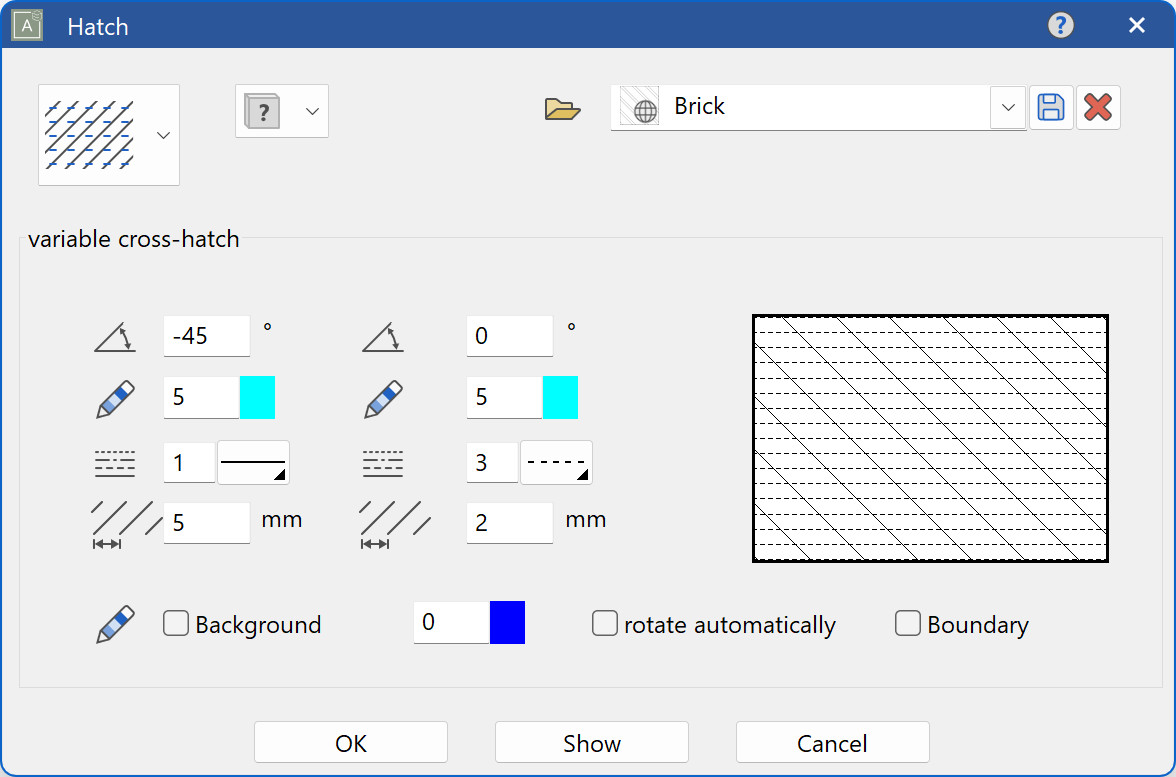Enable the Boundary checkbox
The image size is (1176, 777).
point(907,623)
